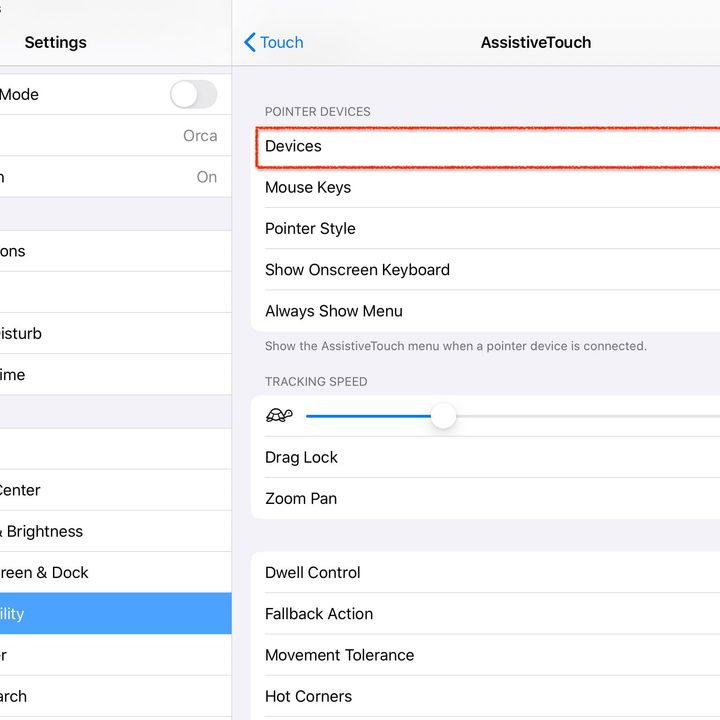Select Show Onscreen Keyboard row

[485, 270]
